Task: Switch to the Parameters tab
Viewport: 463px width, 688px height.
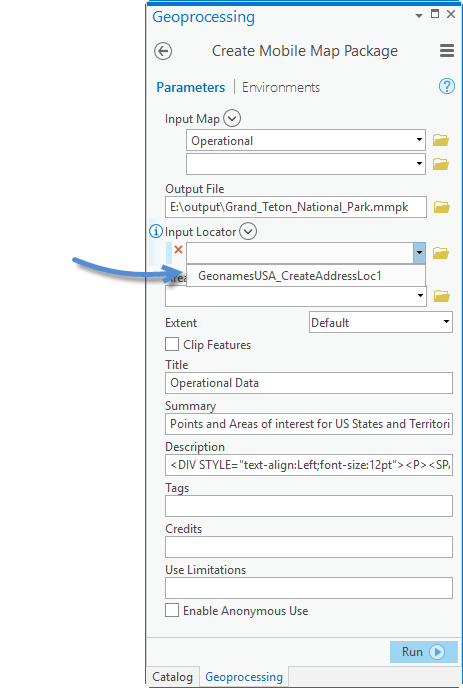Action: [190, 87]
